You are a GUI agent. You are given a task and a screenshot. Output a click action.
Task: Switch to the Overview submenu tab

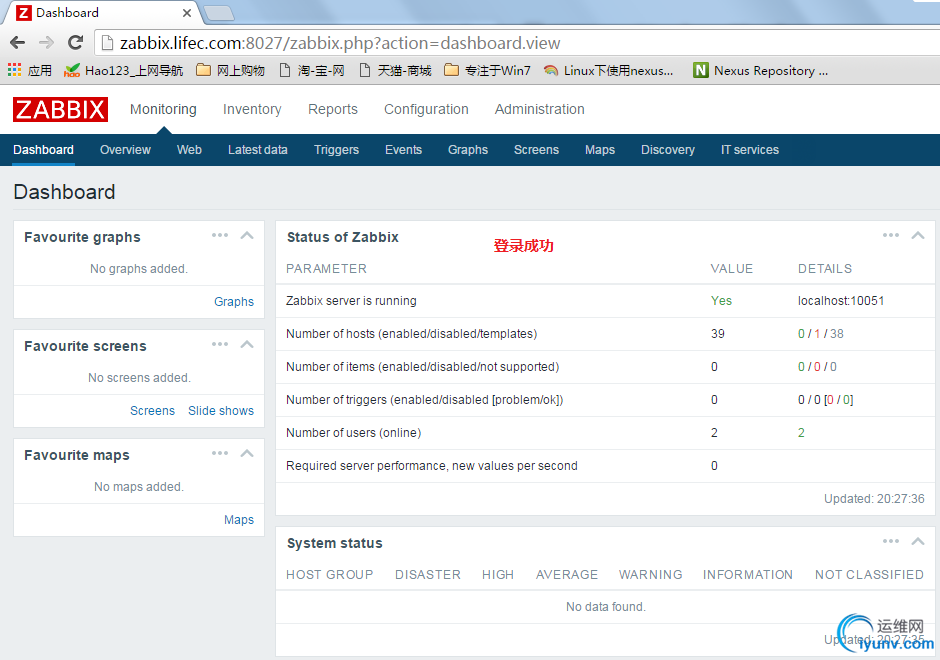[x=125, y=150]
